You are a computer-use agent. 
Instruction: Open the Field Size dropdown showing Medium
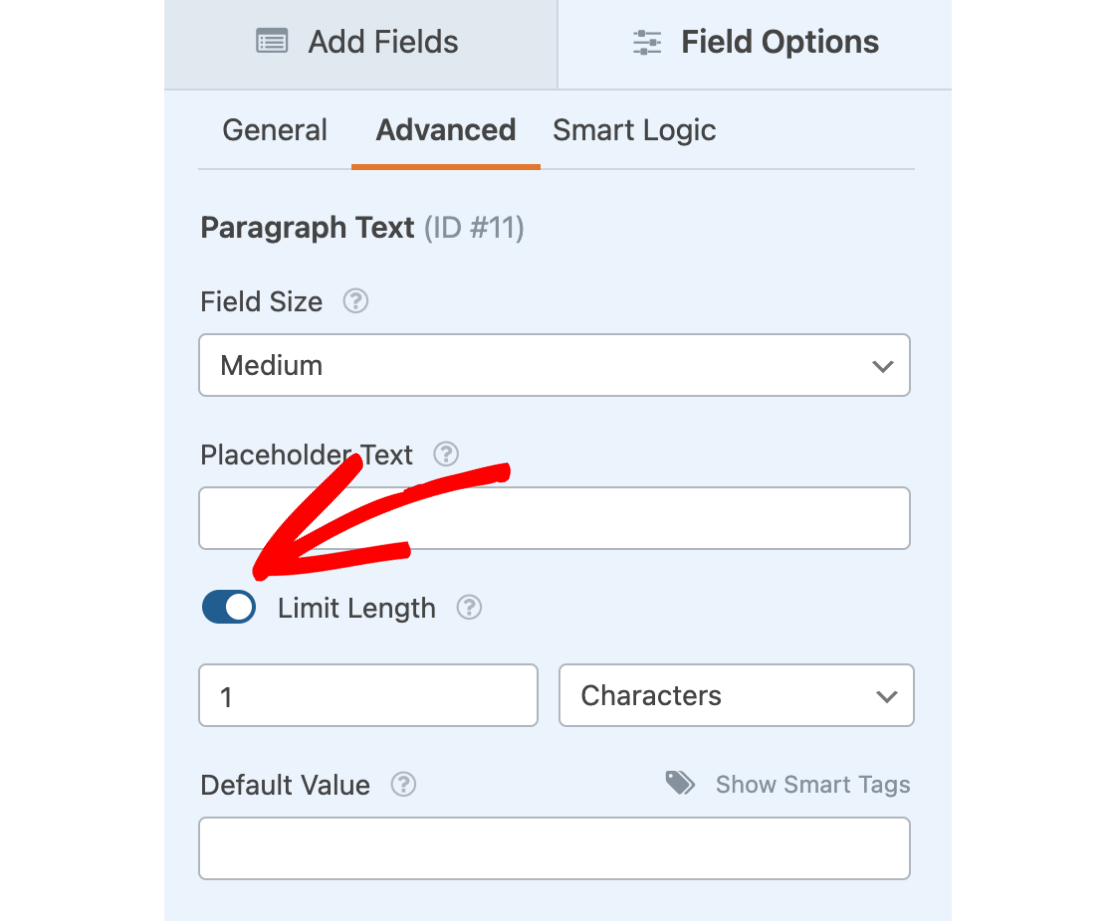[555, 366]
